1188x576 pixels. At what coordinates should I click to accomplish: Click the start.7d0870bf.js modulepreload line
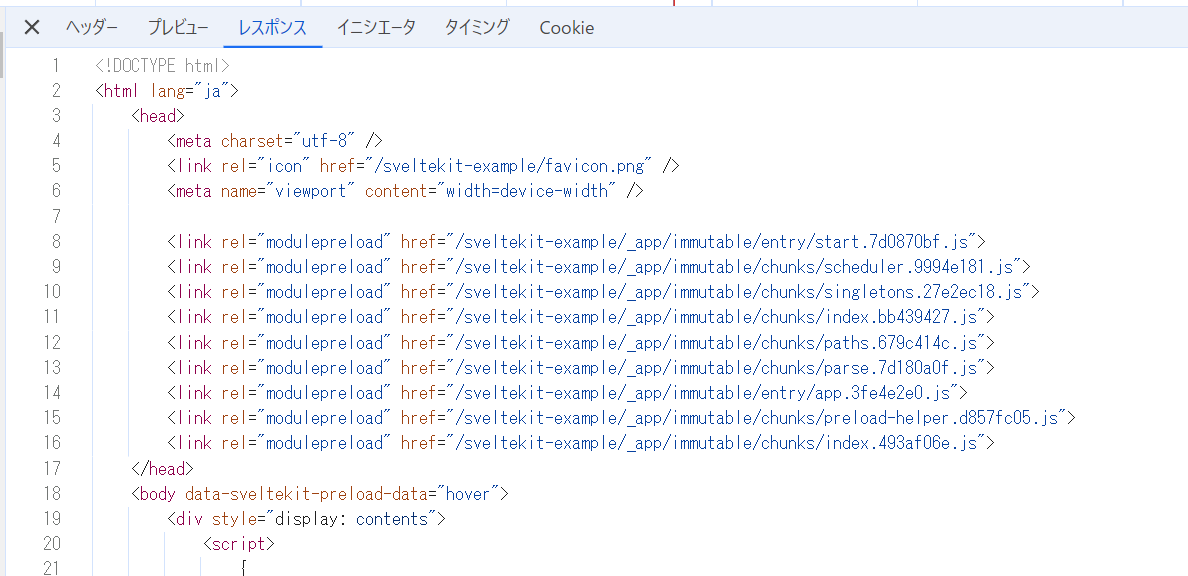click(x=577, y=242)
